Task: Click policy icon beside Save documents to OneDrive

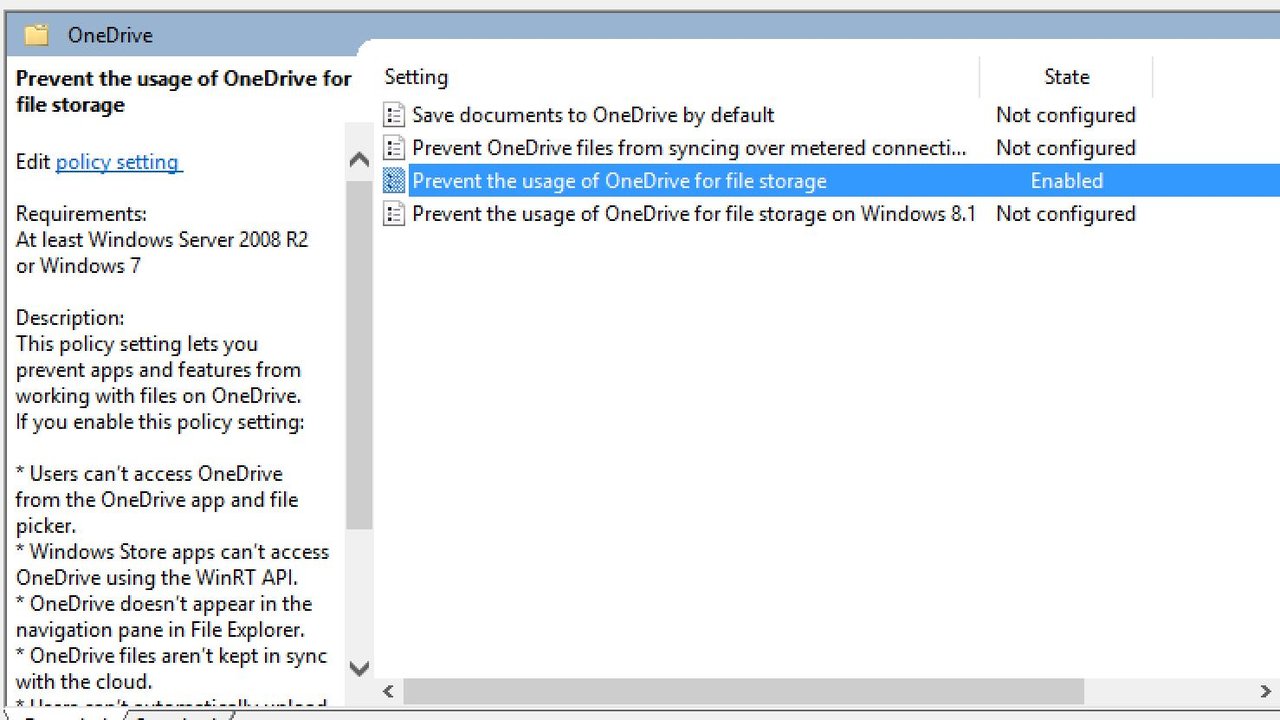Action: pos(395,115)
